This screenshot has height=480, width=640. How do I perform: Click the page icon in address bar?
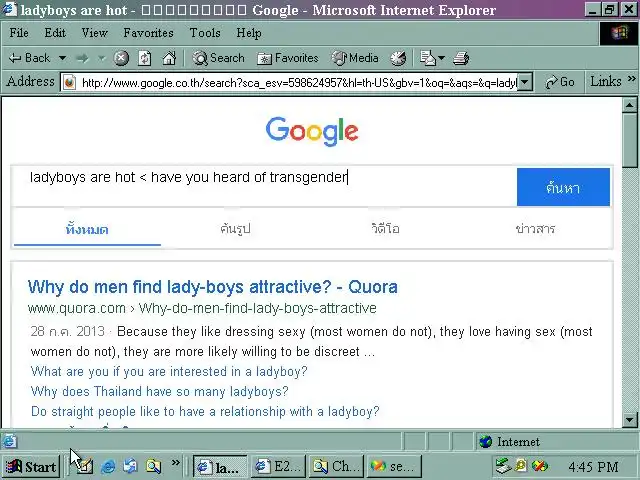pos(69,82)
